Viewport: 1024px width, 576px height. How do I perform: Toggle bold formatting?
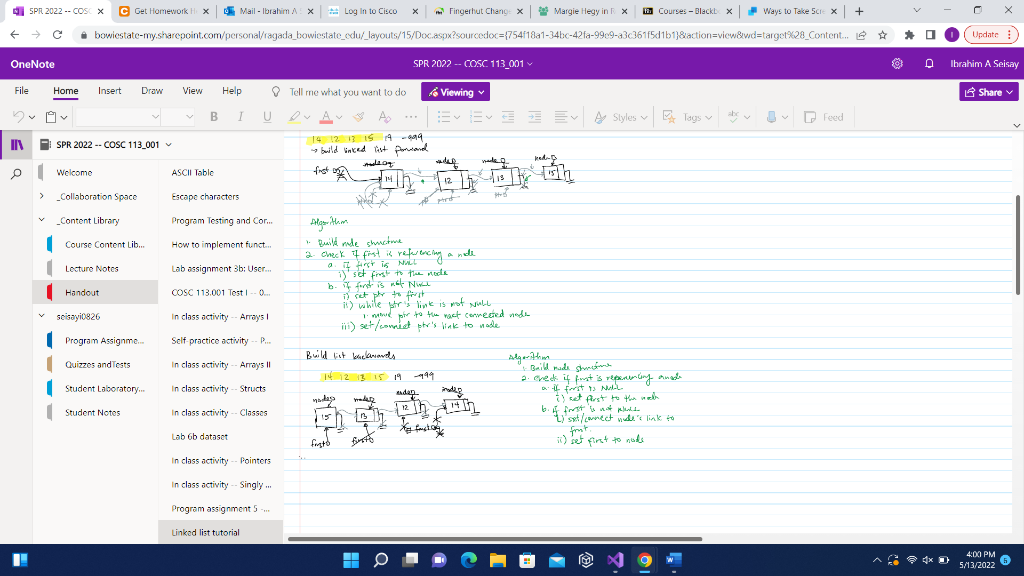tap(214, 117)
